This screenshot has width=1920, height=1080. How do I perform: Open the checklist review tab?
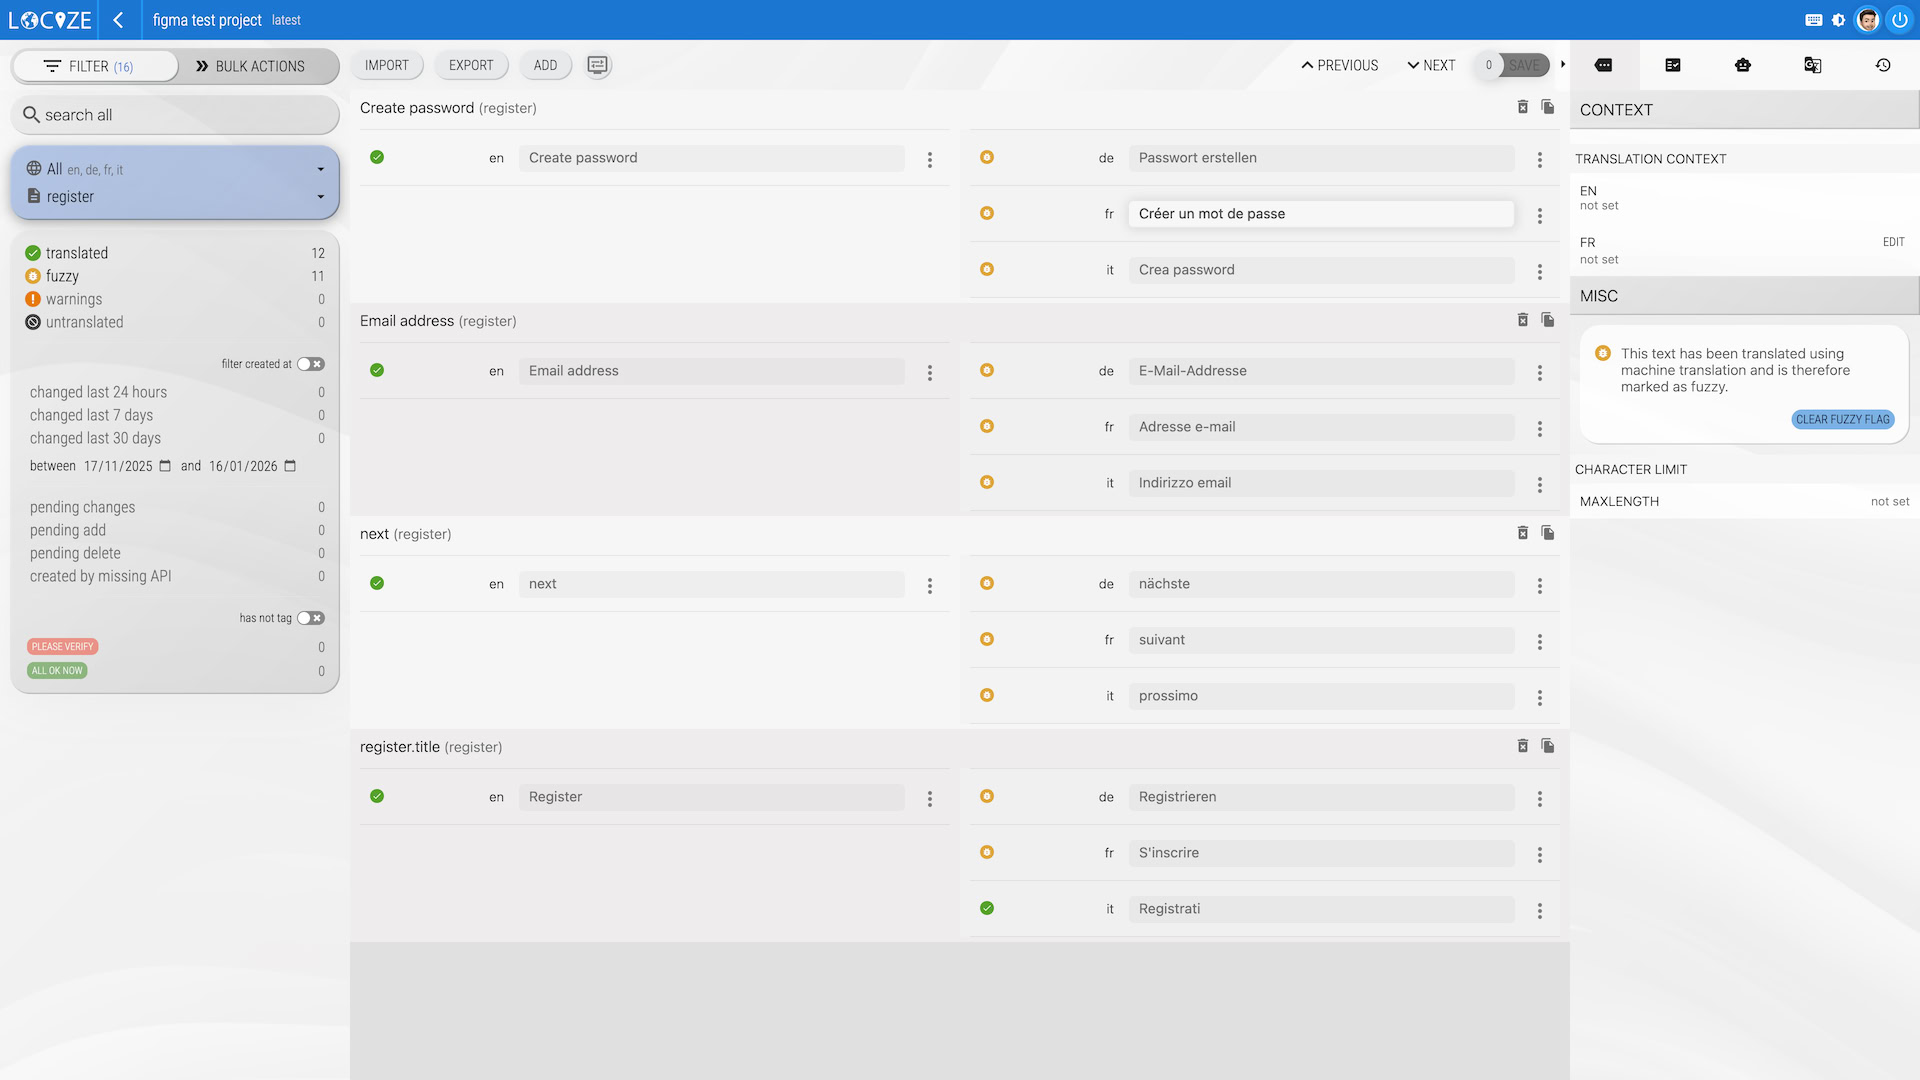1673,65
